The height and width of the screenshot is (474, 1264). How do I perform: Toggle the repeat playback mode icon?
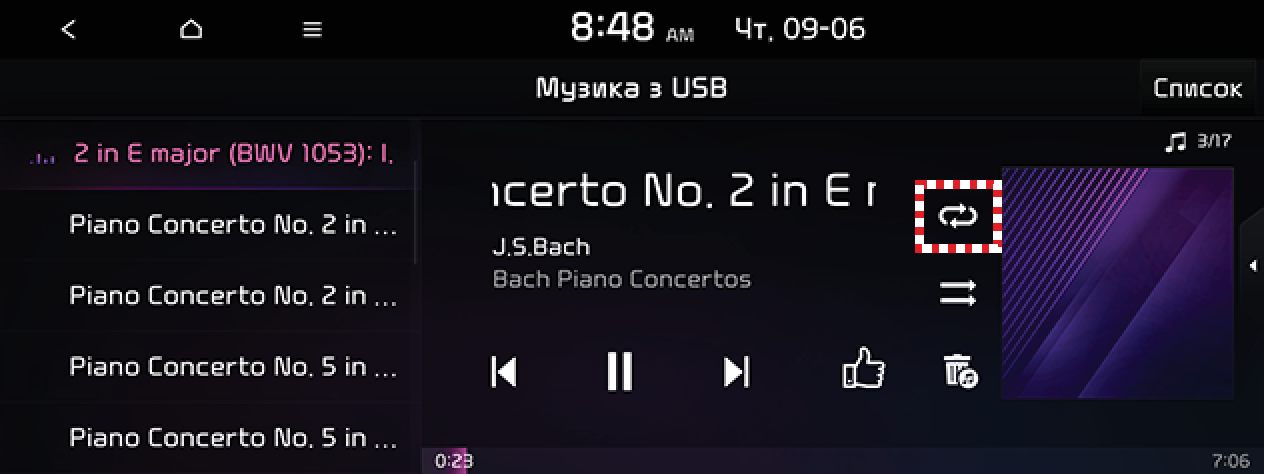[958, 216]
